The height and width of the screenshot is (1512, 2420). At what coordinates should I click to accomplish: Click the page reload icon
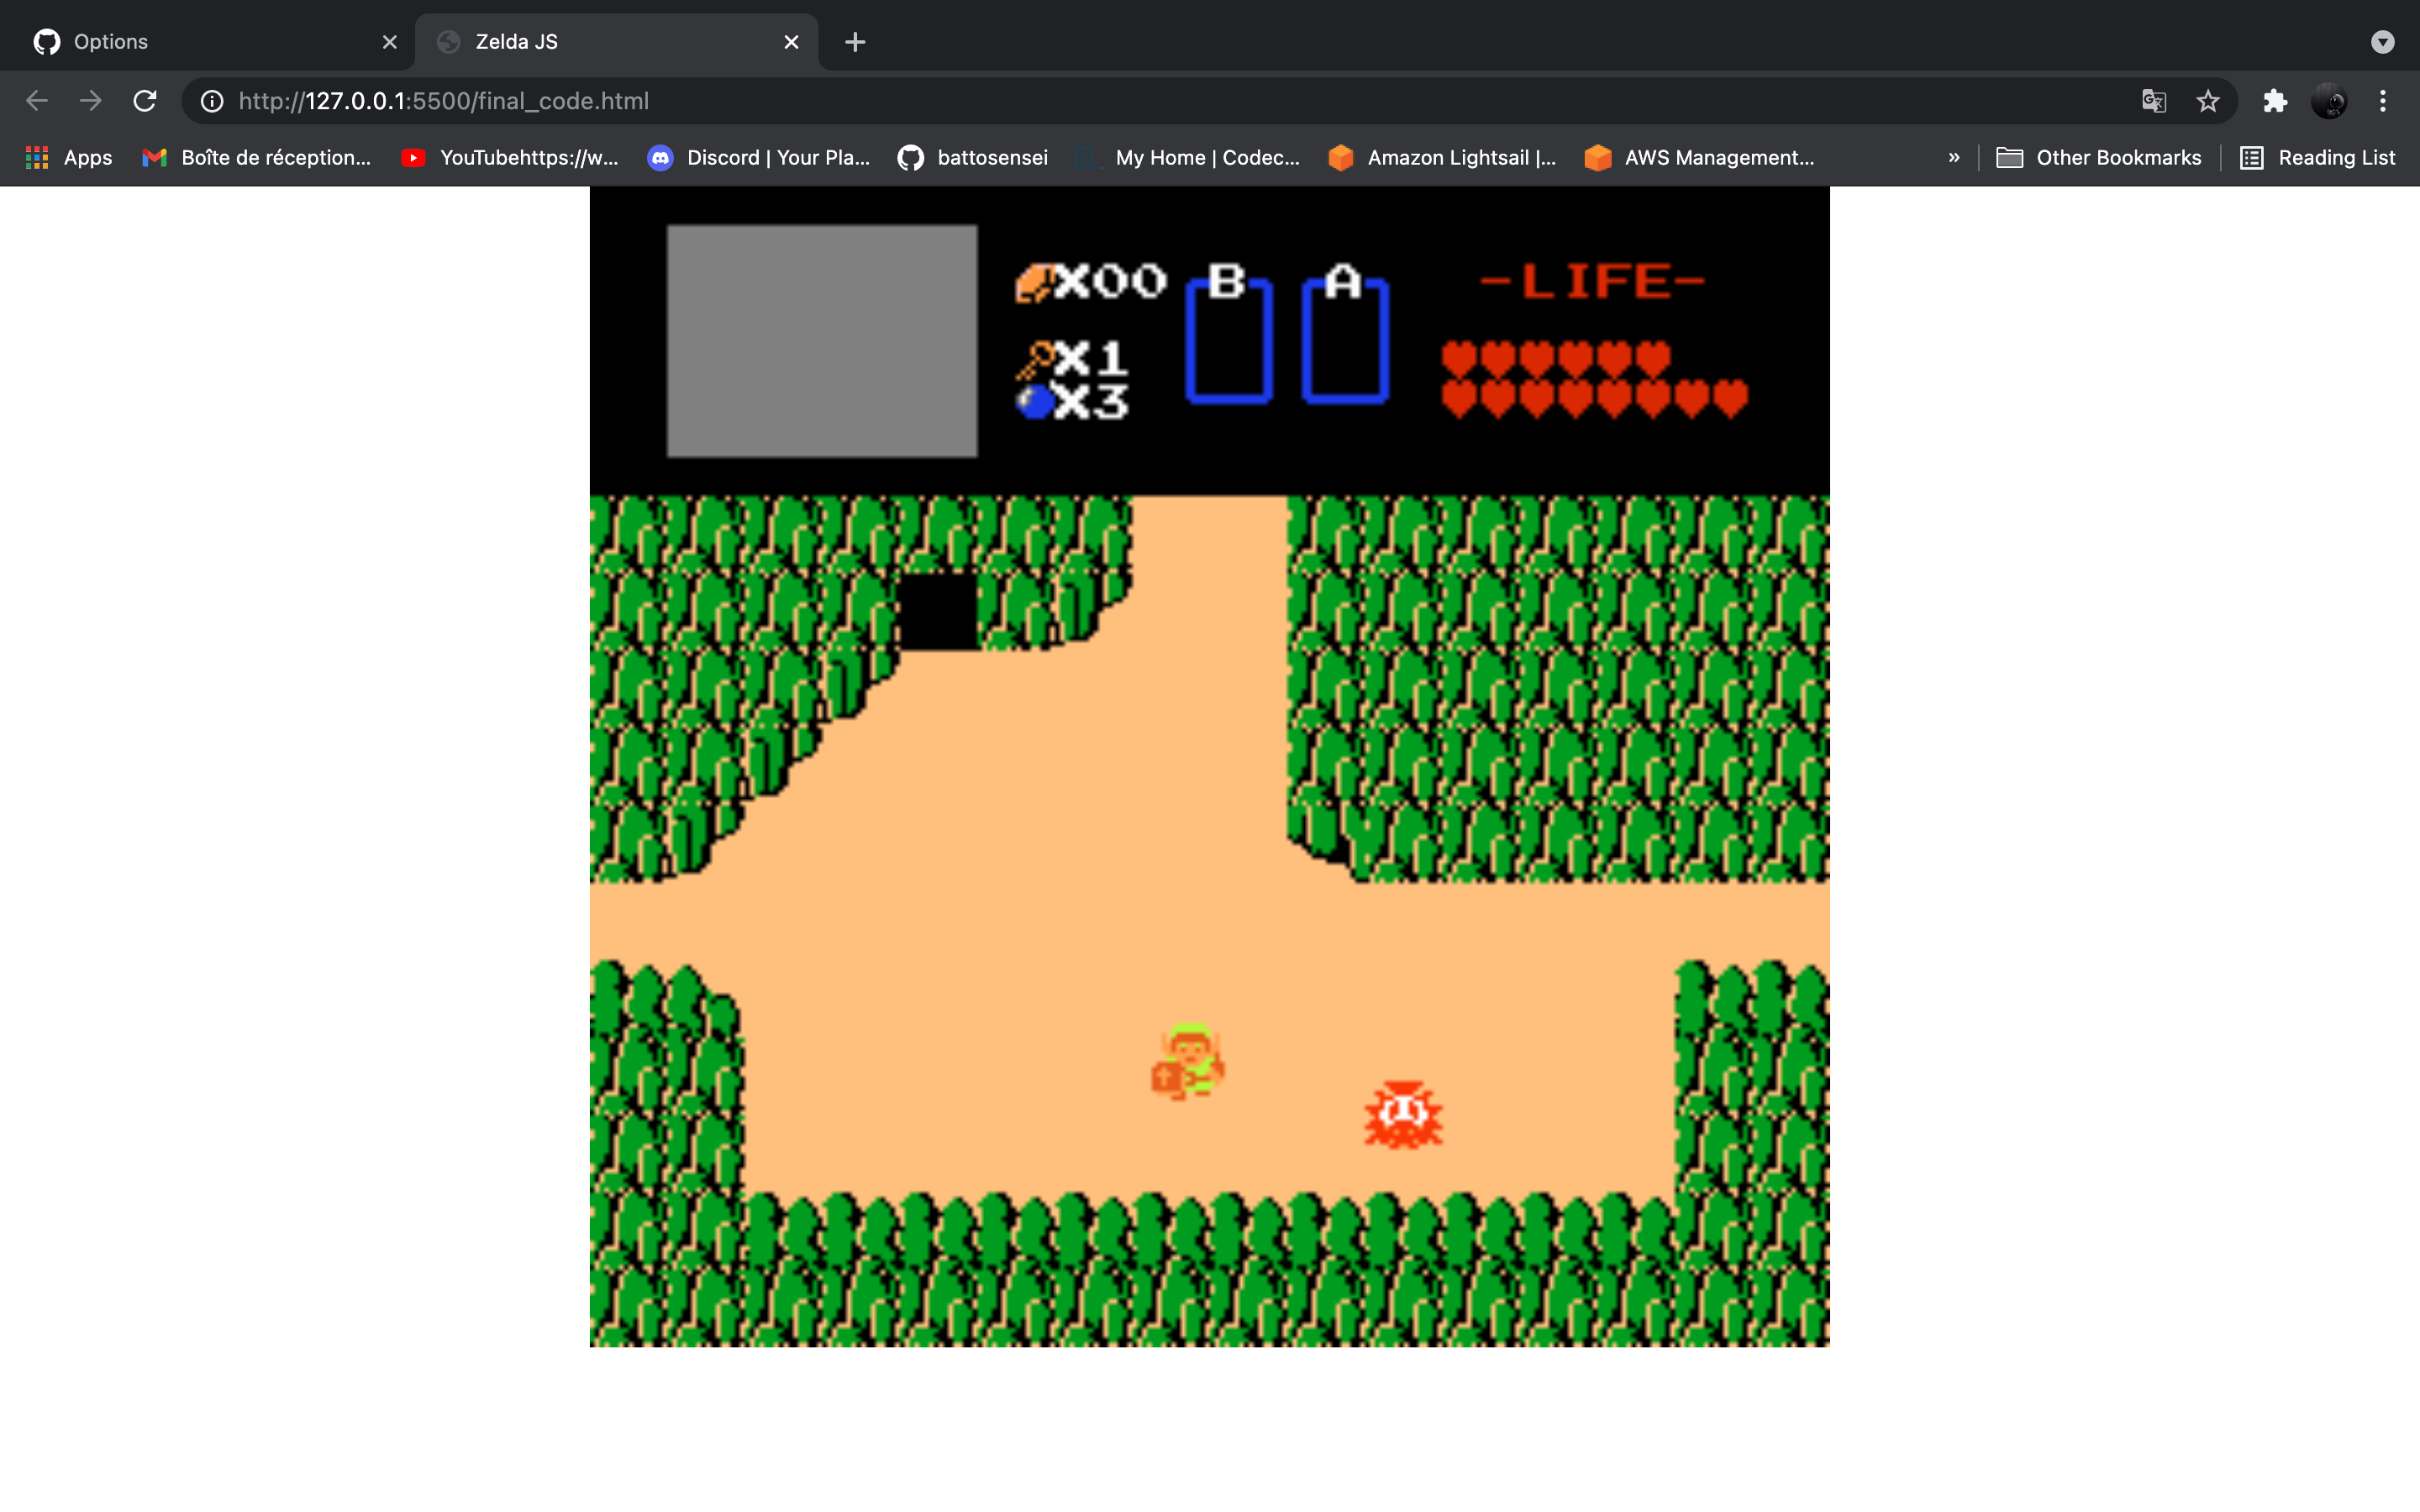[145, 100]
